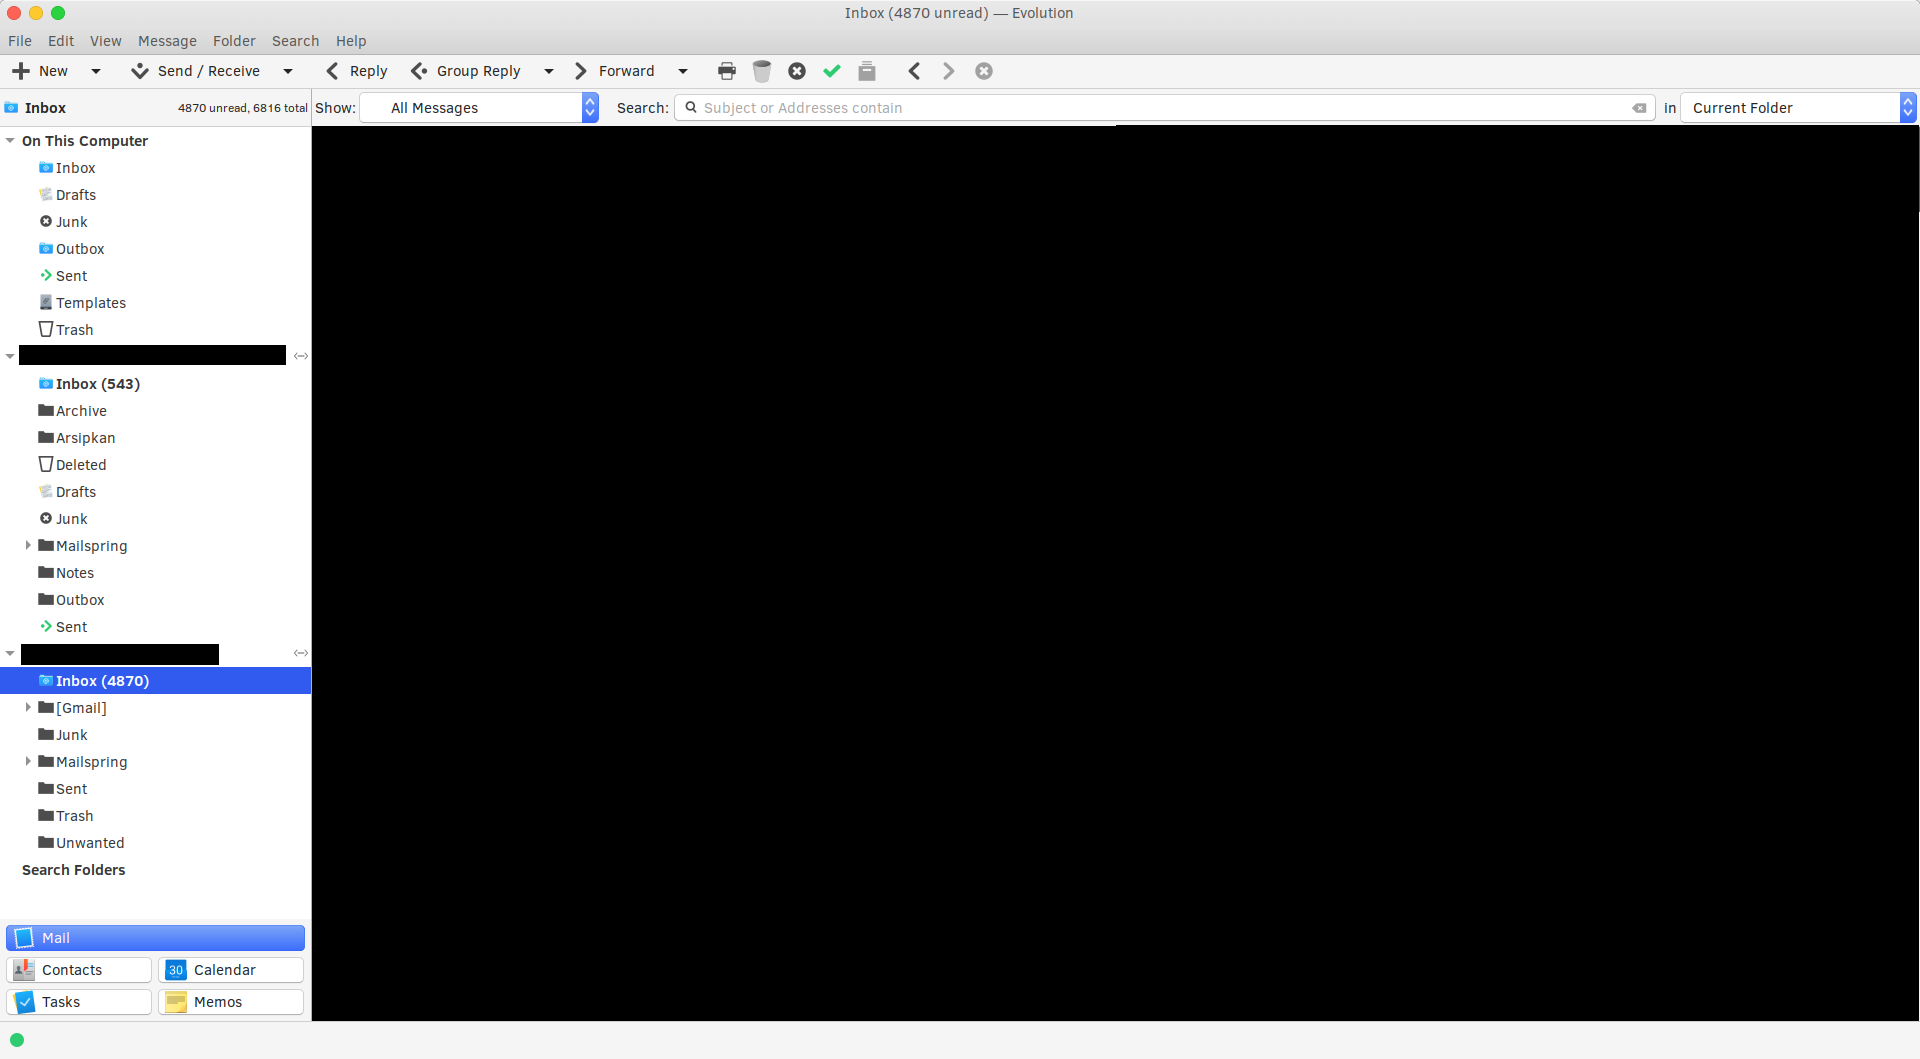Screen dimensions: 1920x1059
Task: Expand the [Gmail] folder tree
Action: pyautogui.click(x=29, y=707)
